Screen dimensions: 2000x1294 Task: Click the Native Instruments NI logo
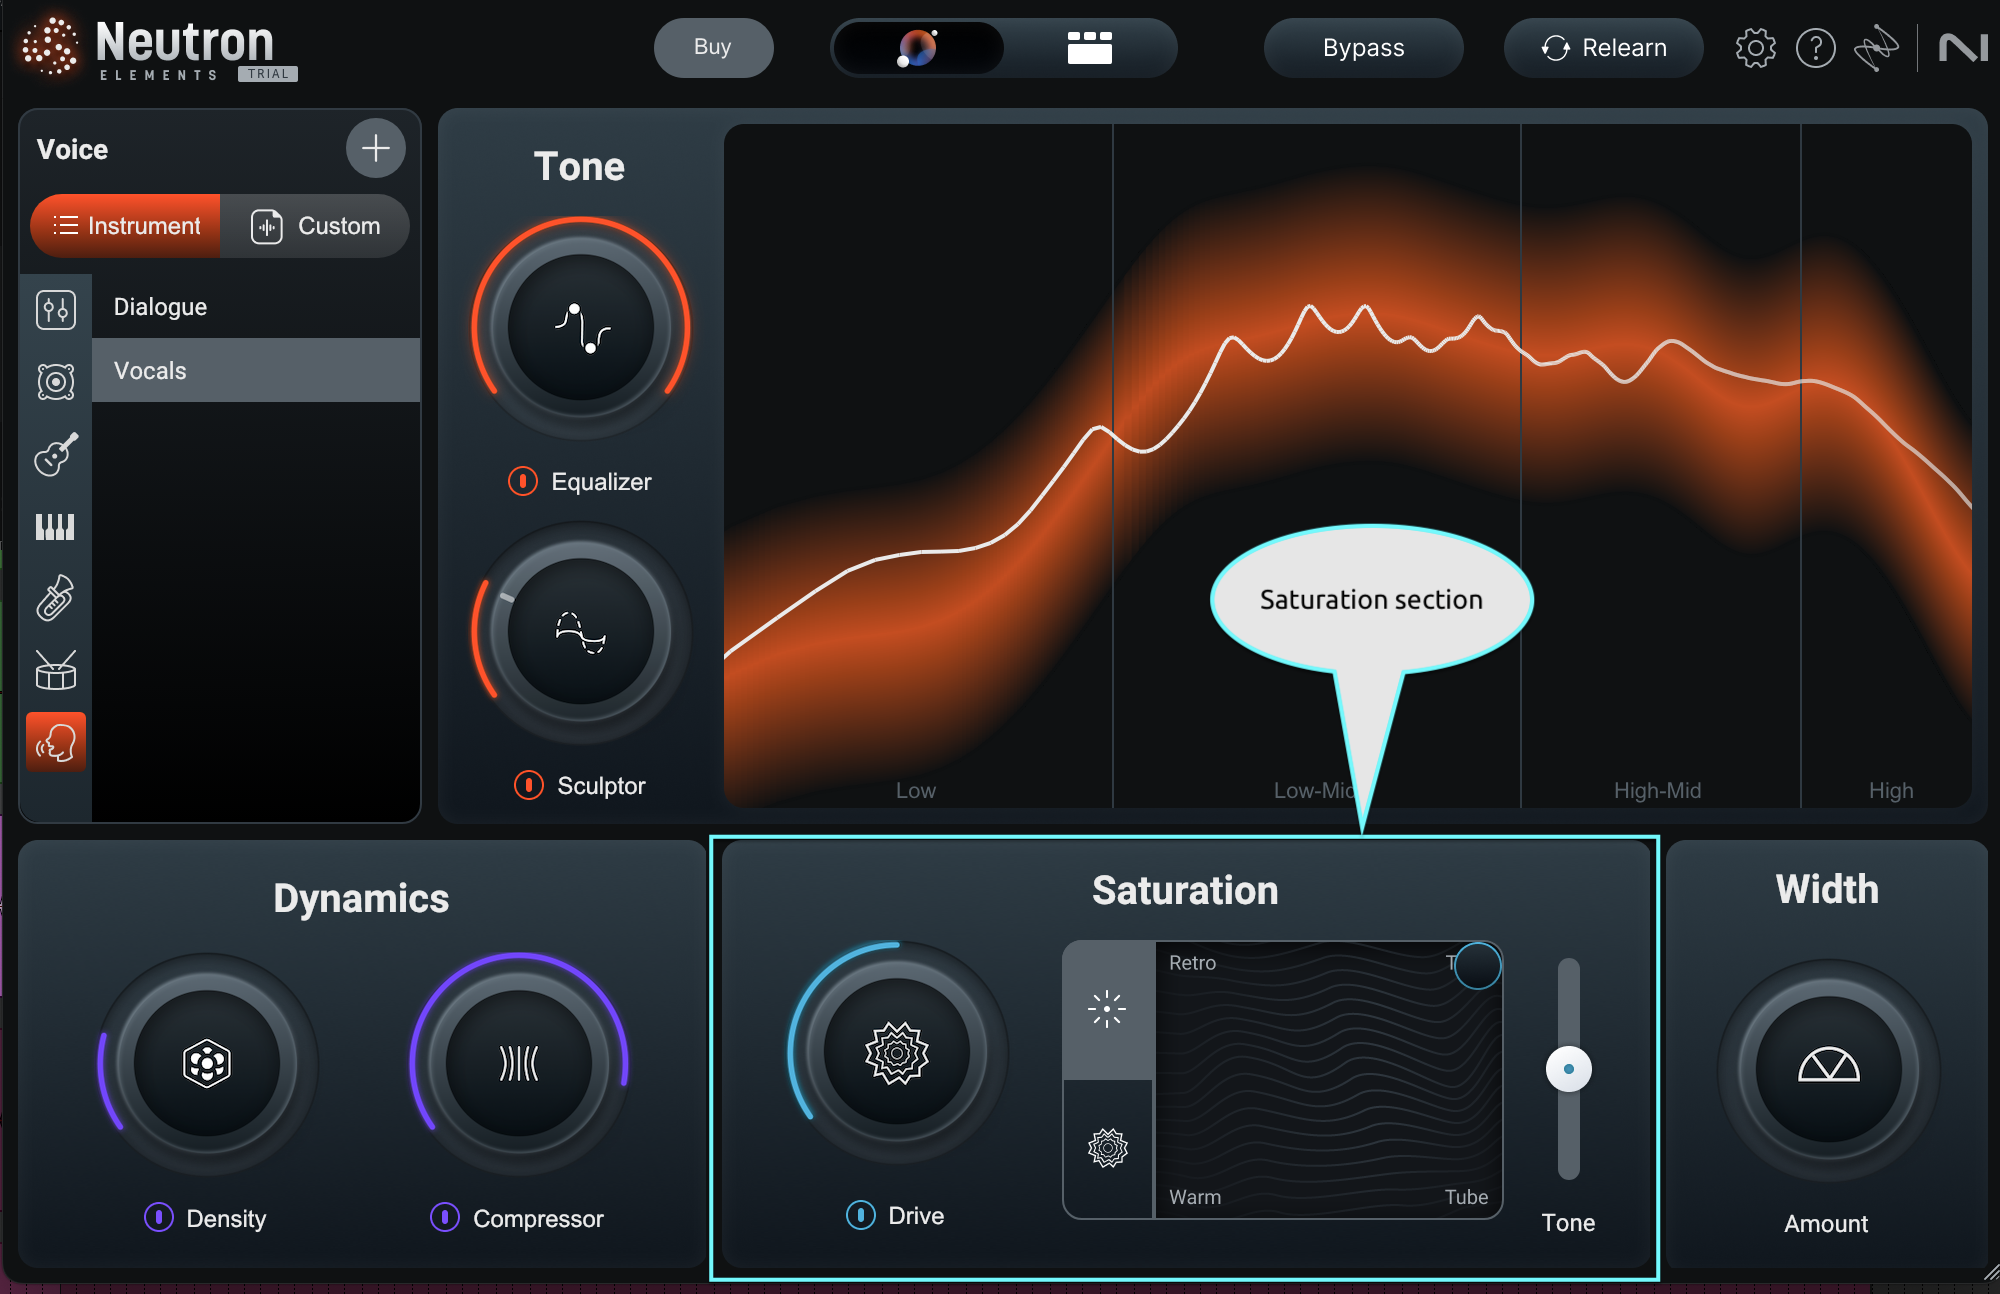(x=1963, y=47)
